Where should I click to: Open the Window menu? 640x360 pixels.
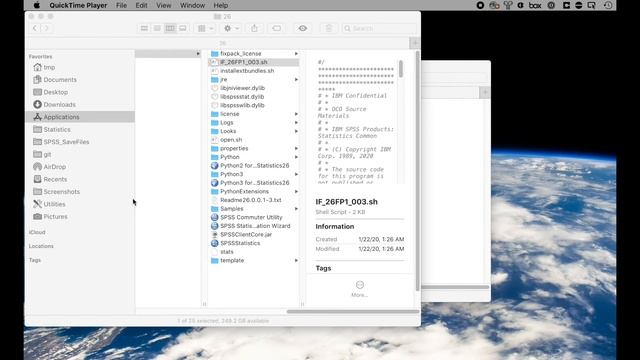point(192,5)
